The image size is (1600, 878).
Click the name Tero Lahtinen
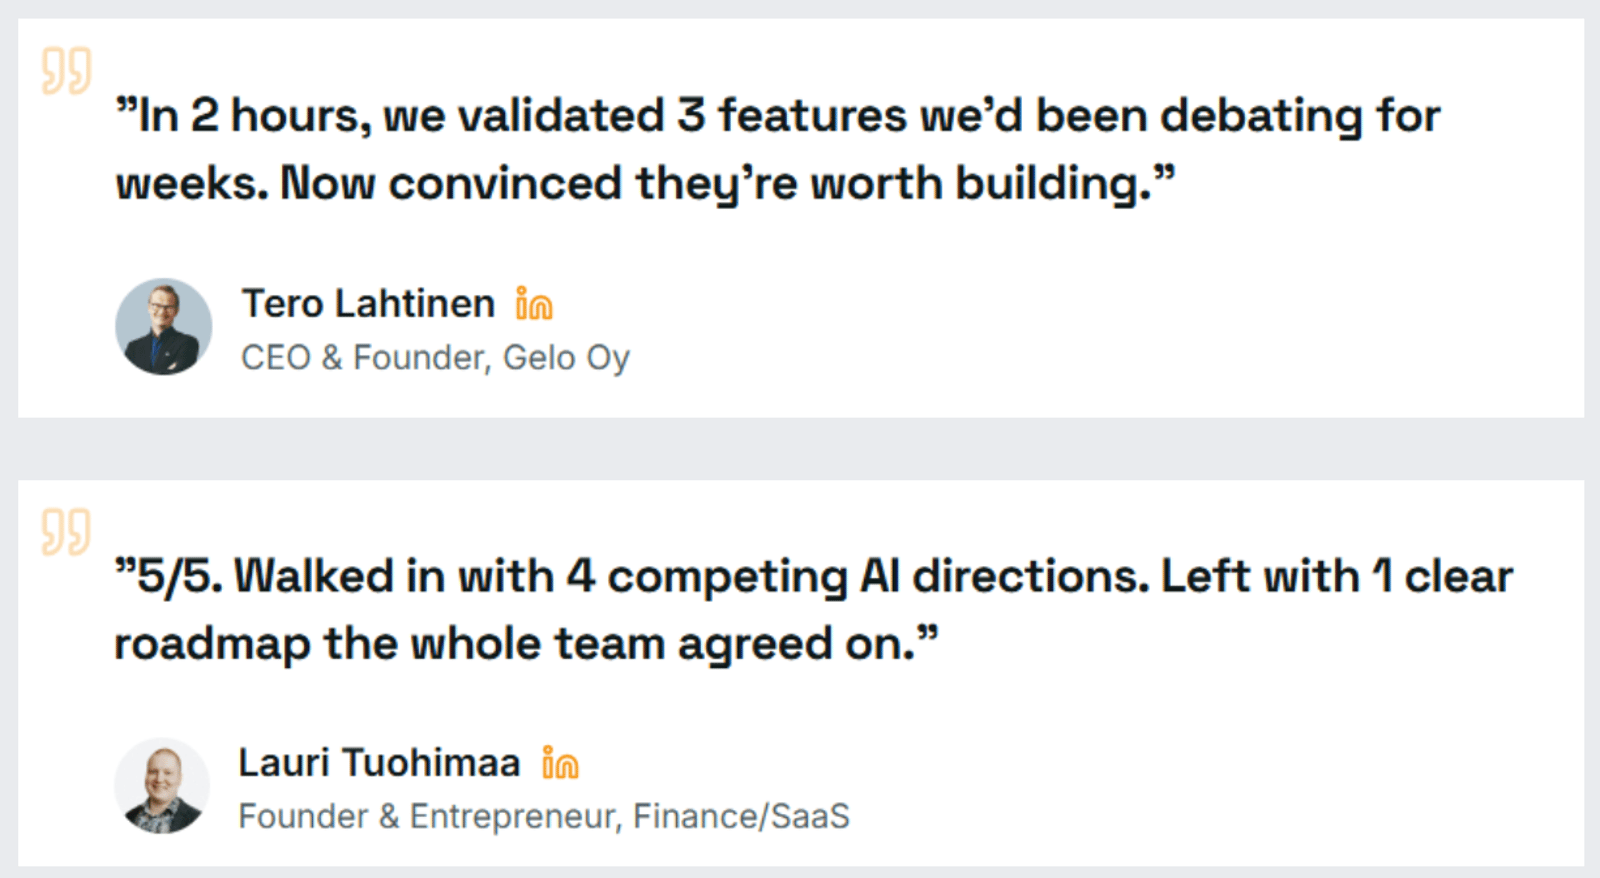pyautogui.click(x=368, y=303)
